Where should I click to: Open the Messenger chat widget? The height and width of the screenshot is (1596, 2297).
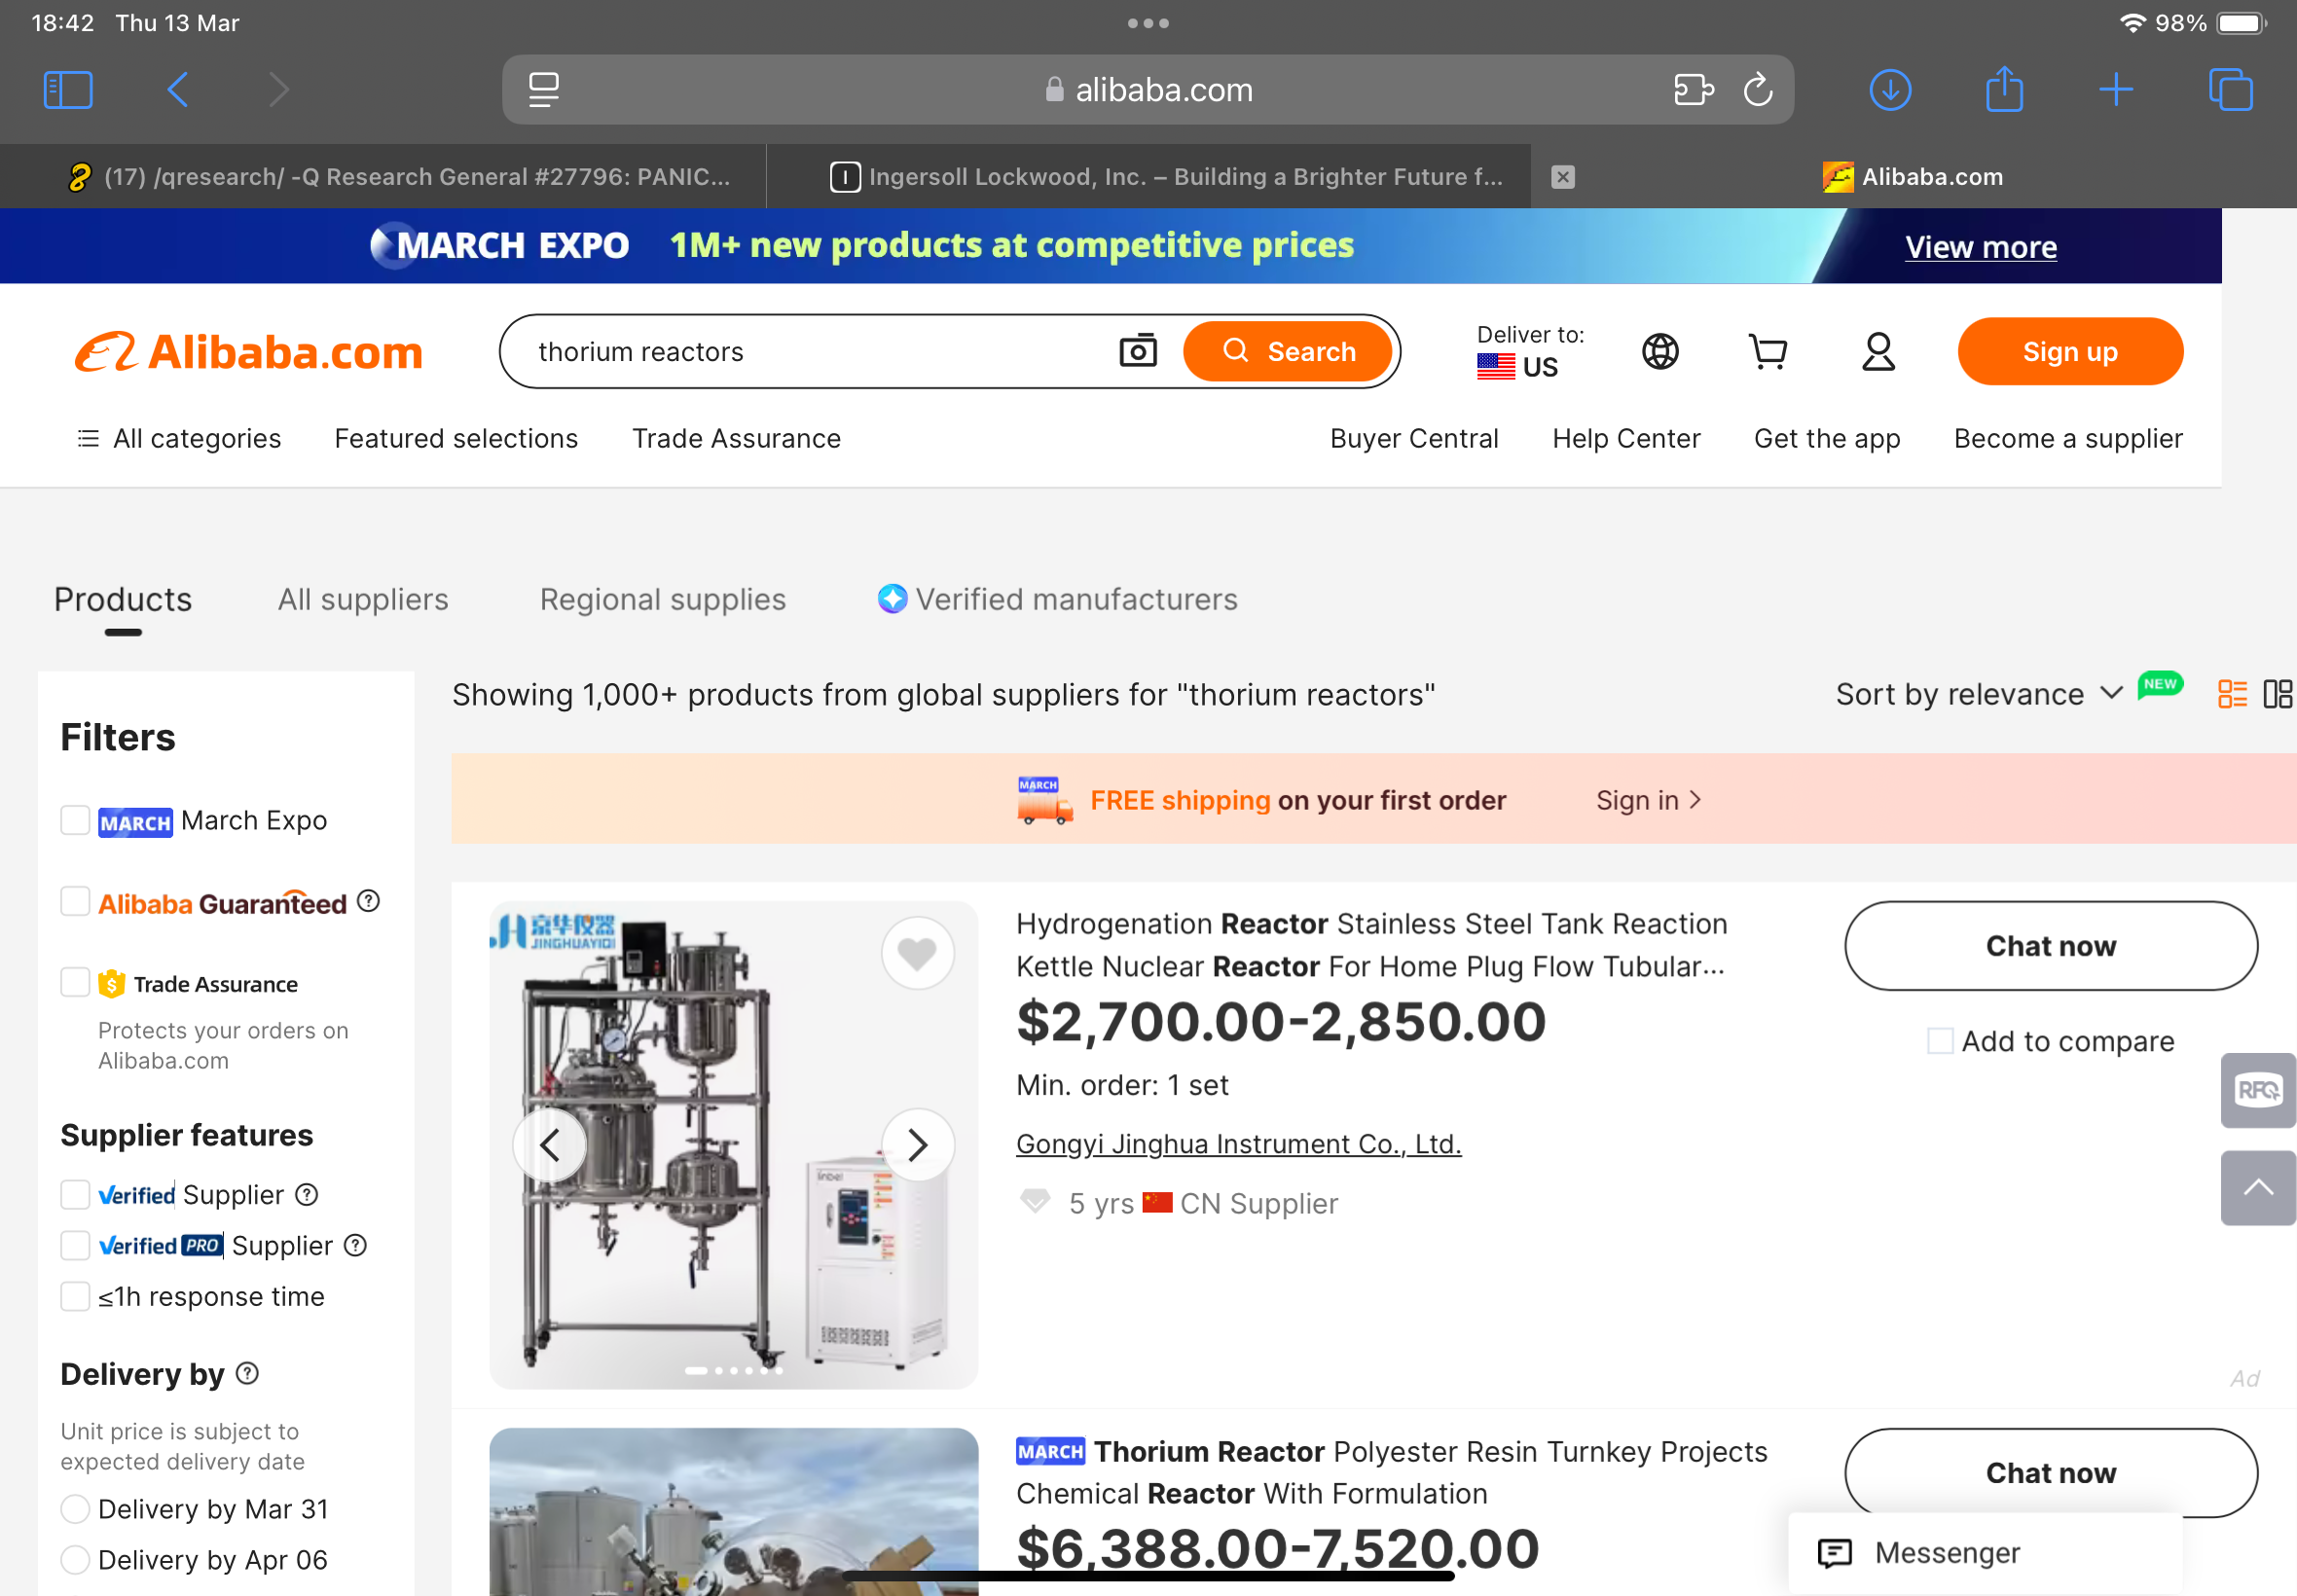click(x=1984, y=1553)
